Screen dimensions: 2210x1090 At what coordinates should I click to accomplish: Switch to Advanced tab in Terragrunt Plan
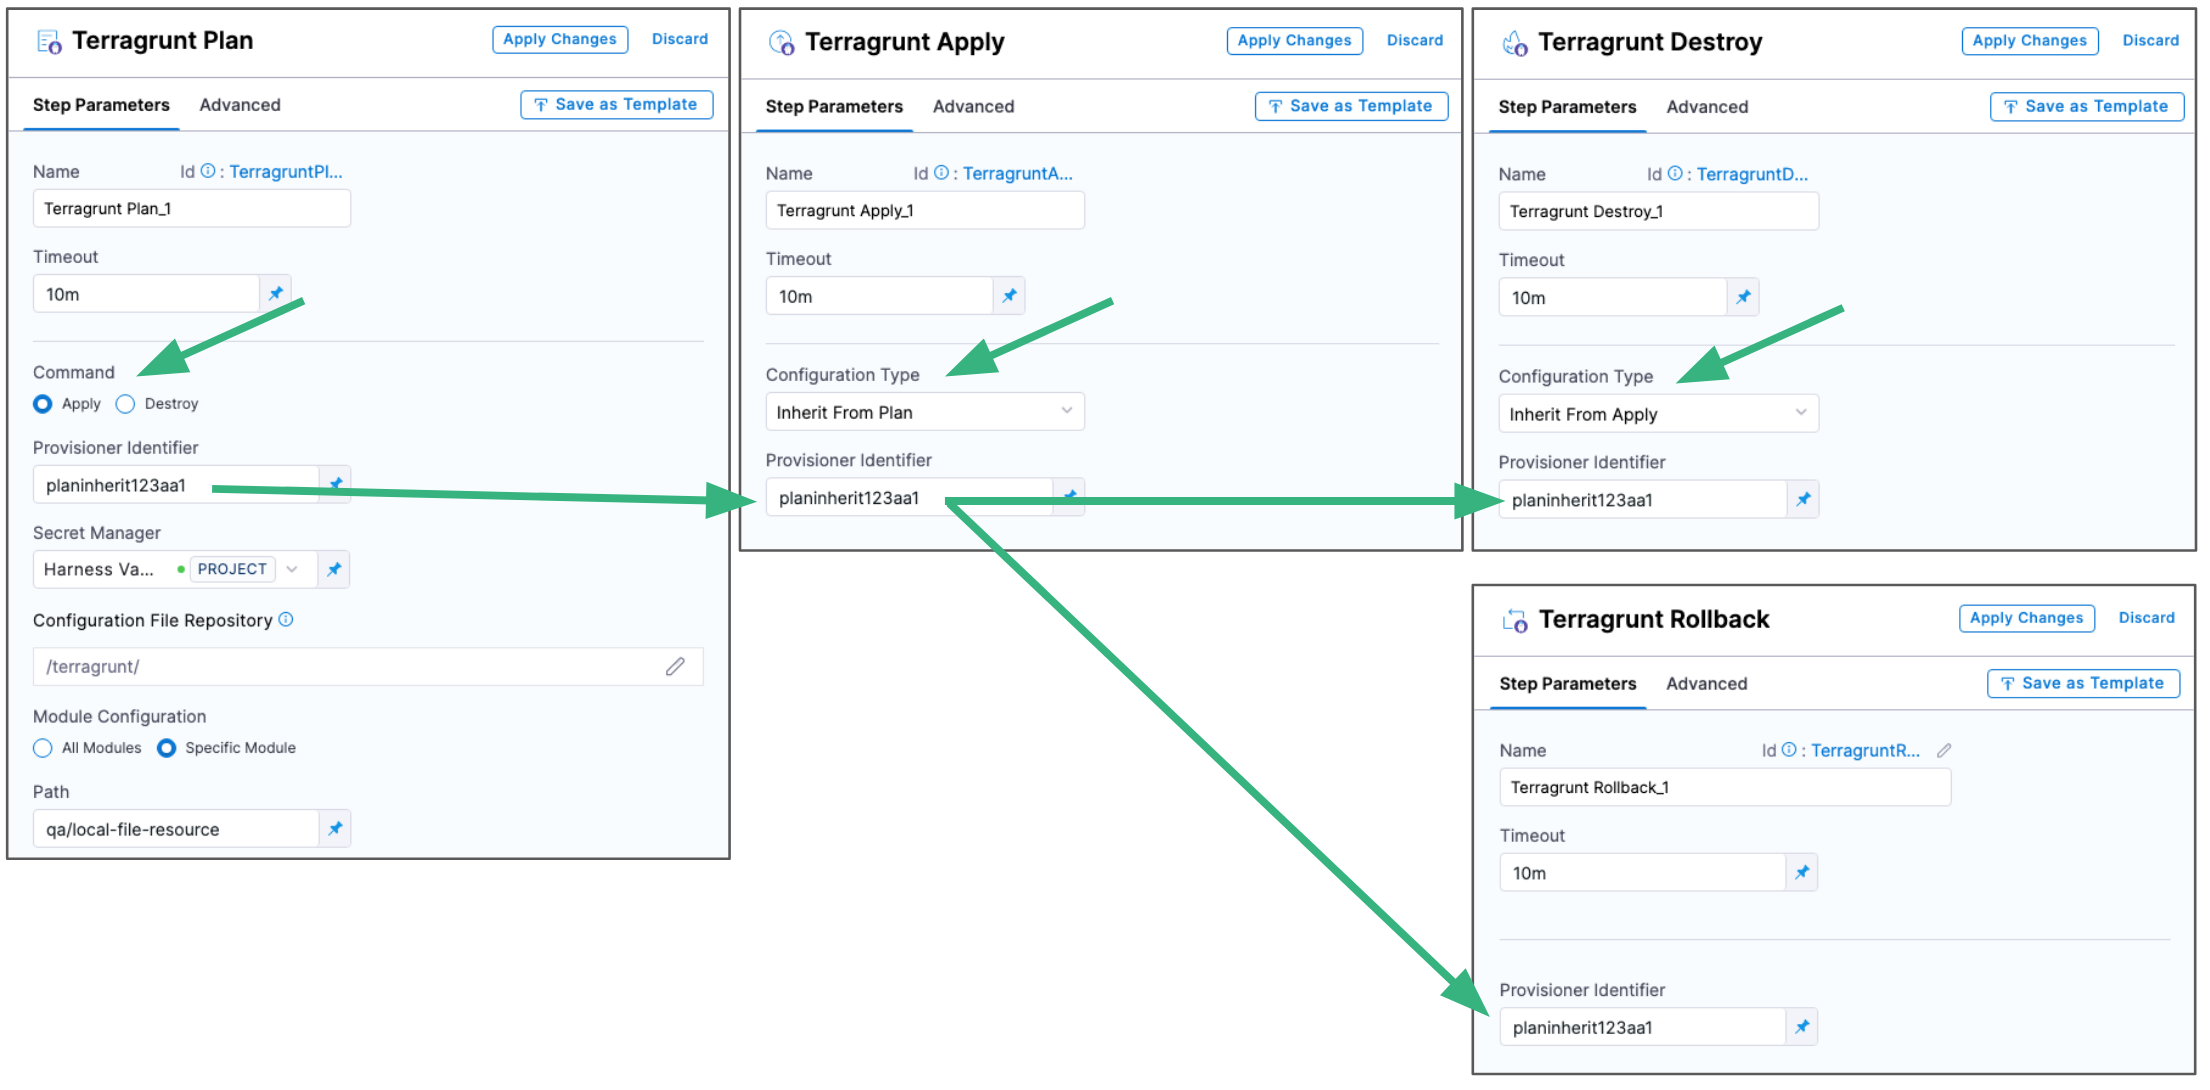[240, 105]
